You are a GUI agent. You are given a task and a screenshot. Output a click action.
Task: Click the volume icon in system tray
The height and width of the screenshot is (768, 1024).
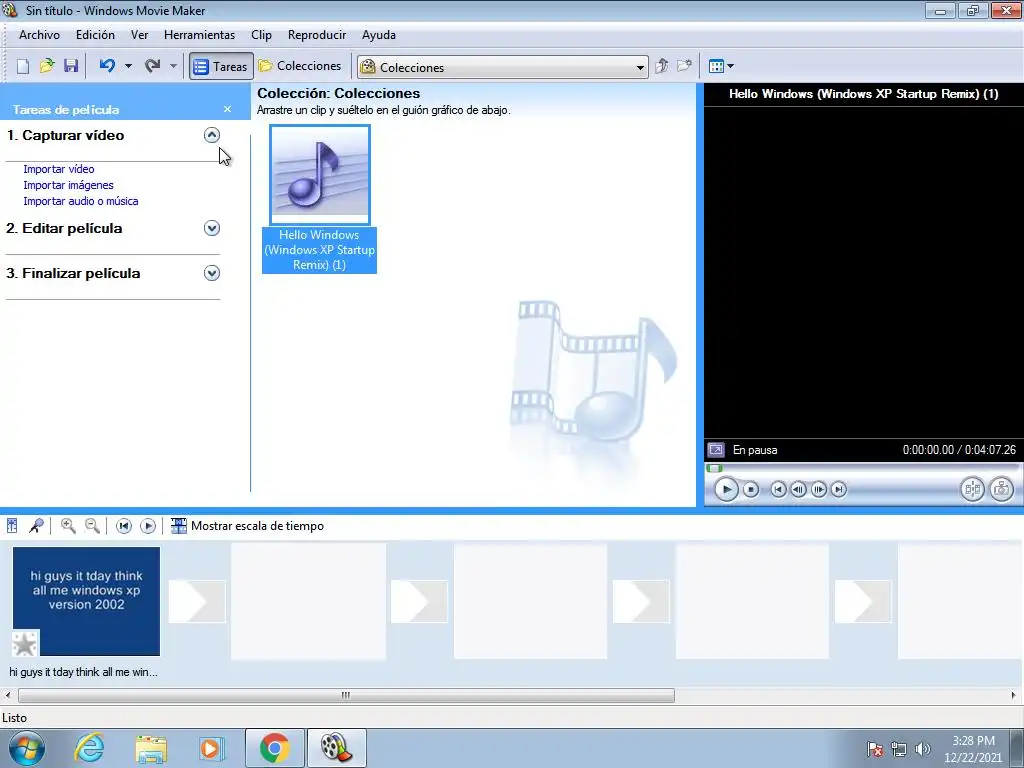(923, 749)
